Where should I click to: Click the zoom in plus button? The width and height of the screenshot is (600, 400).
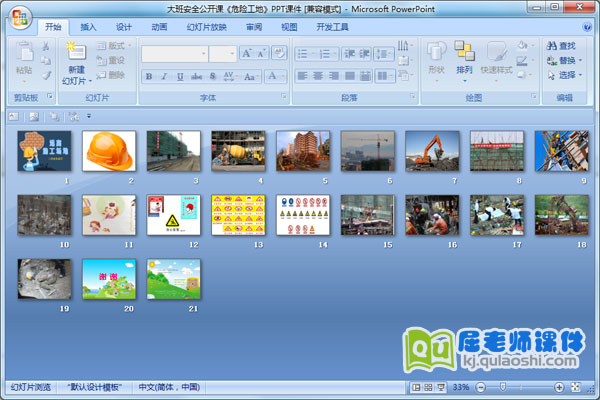coord(559,387)
